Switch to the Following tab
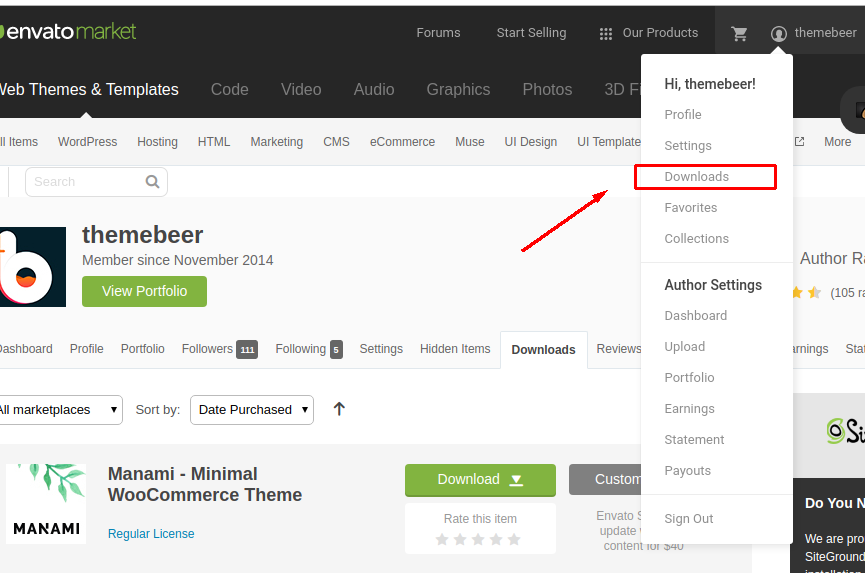Image resolution: width=865 pixels, height=573 pixels. coord(301,349)
